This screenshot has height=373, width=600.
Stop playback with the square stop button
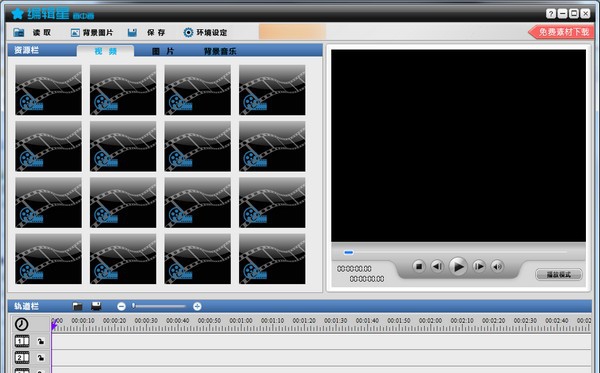tap(419, 266)
